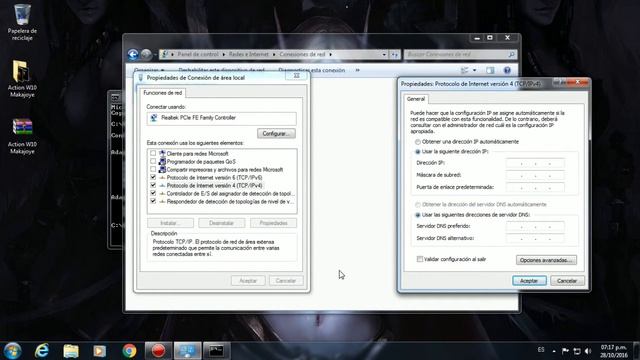Click Redes e Internet breadcrumb
This screenshot has width=640, height=360.
click(x=249, y=54)
